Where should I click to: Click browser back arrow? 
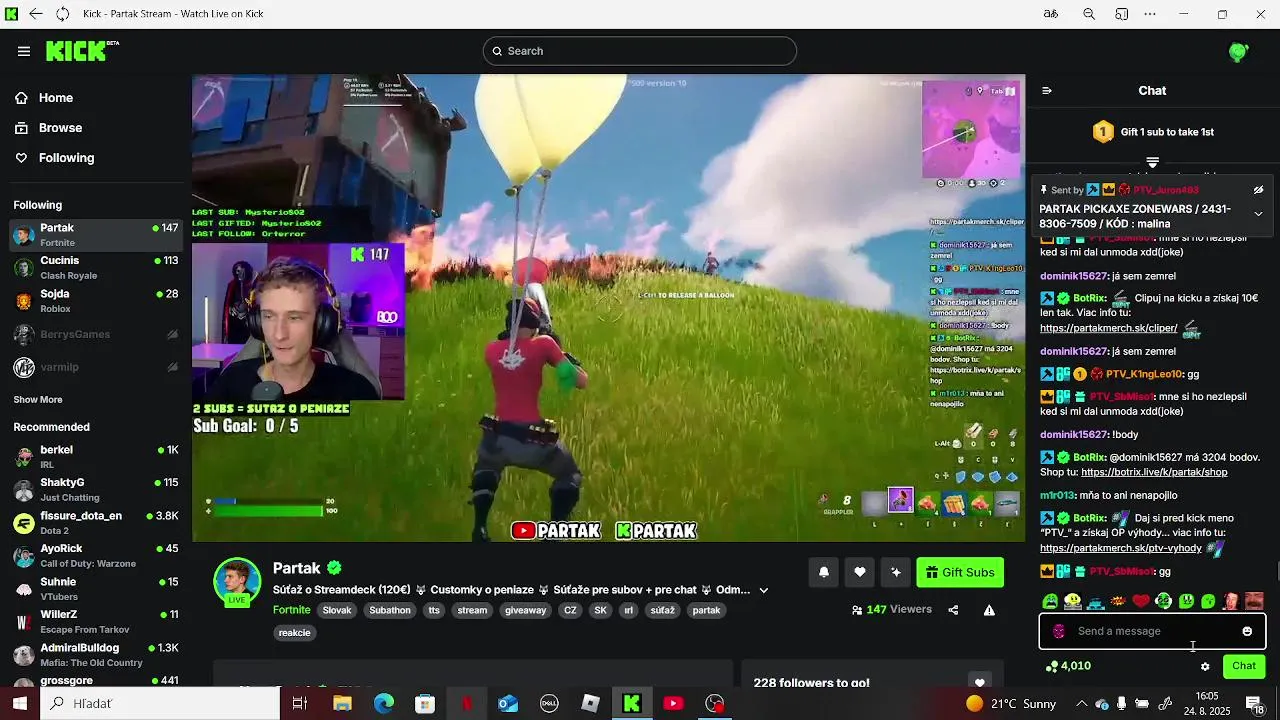click(x=36, y=14)
